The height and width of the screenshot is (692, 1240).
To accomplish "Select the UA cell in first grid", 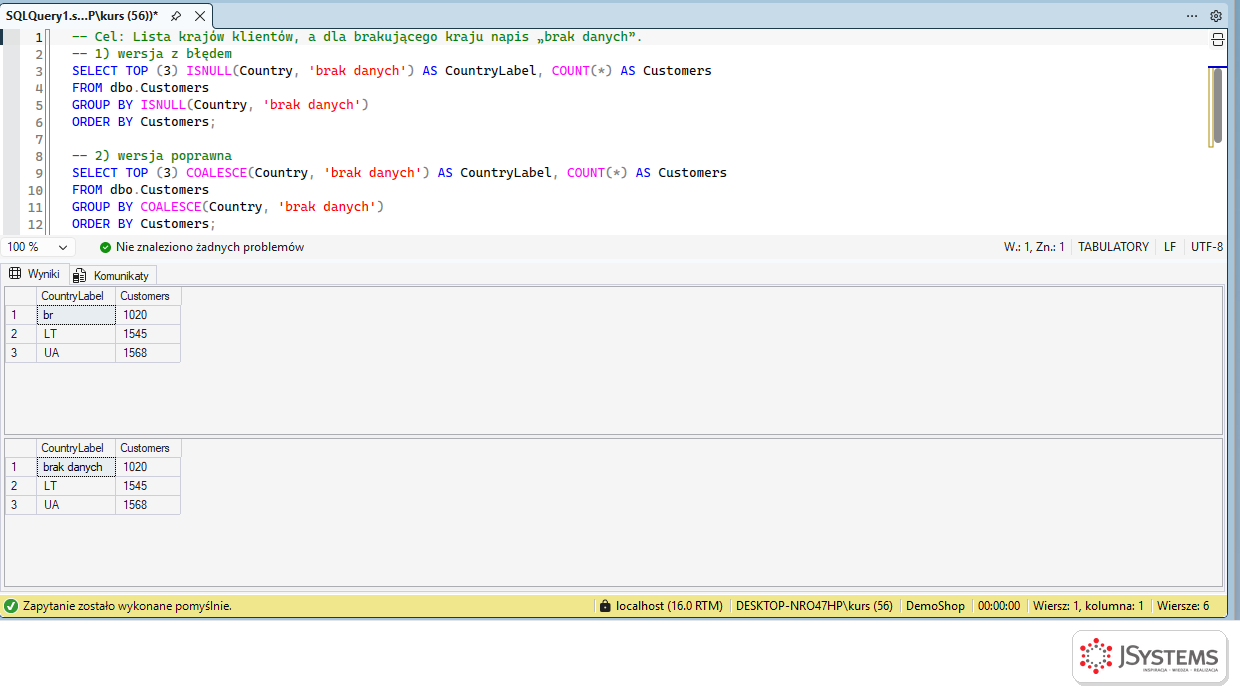I will tap(76, 353).
